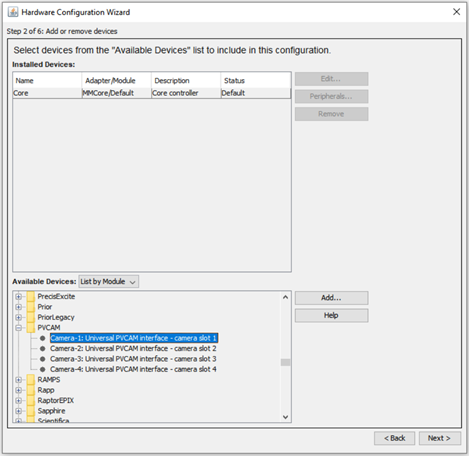Select Camera-3 PVCAM camera slot 3
The image size is (469, 456).
(133, 359)
